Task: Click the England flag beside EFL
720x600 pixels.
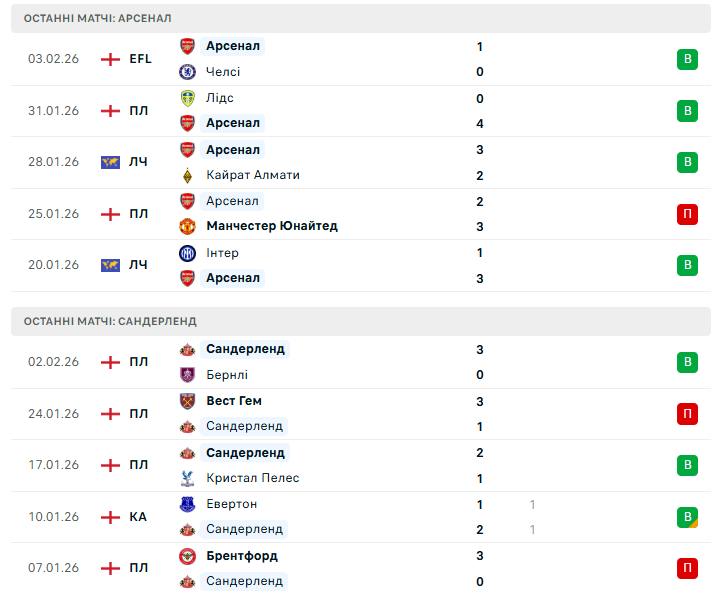Action: tap(110, 59)
